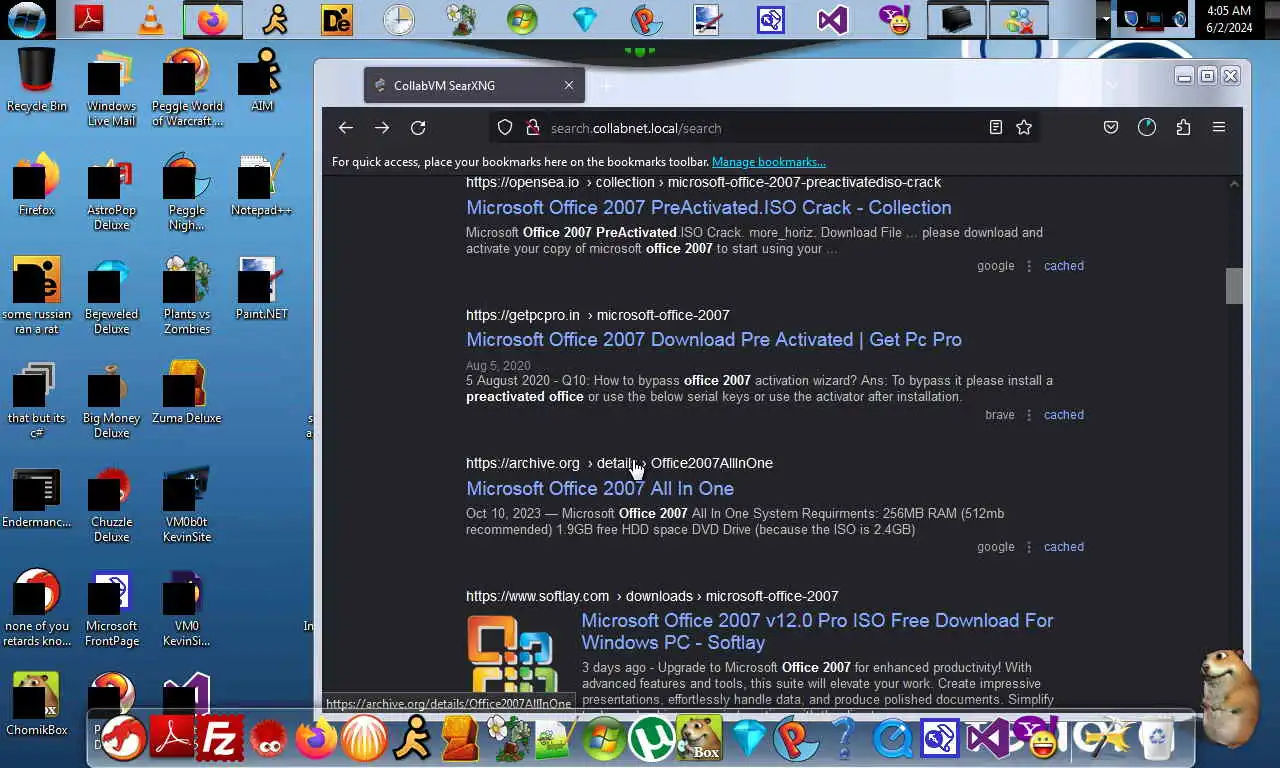
Task: Click the browser page vertical scrollbar thumb
Action: pos(1234,285)
